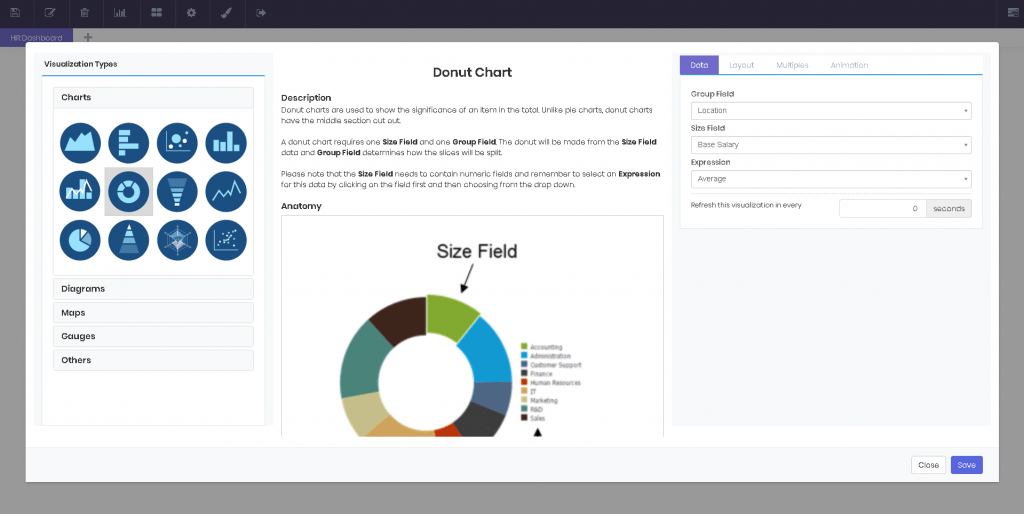The height and width of the screenshot is (514, 1024).
Task: Click the bar chart icon in top toolbar
Action: click(120, 12)
